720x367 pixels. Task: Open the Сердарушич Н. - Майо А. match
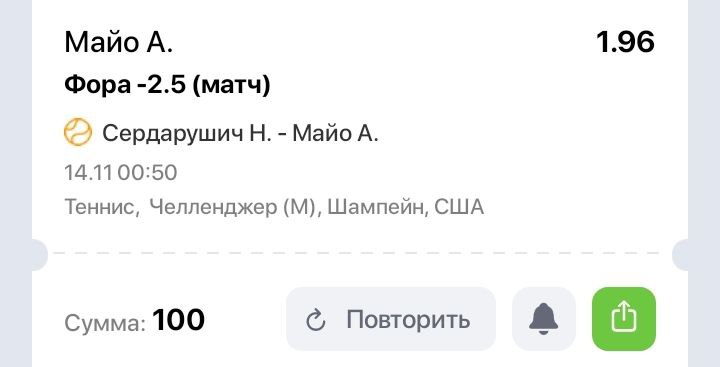[x=240, y=133]
